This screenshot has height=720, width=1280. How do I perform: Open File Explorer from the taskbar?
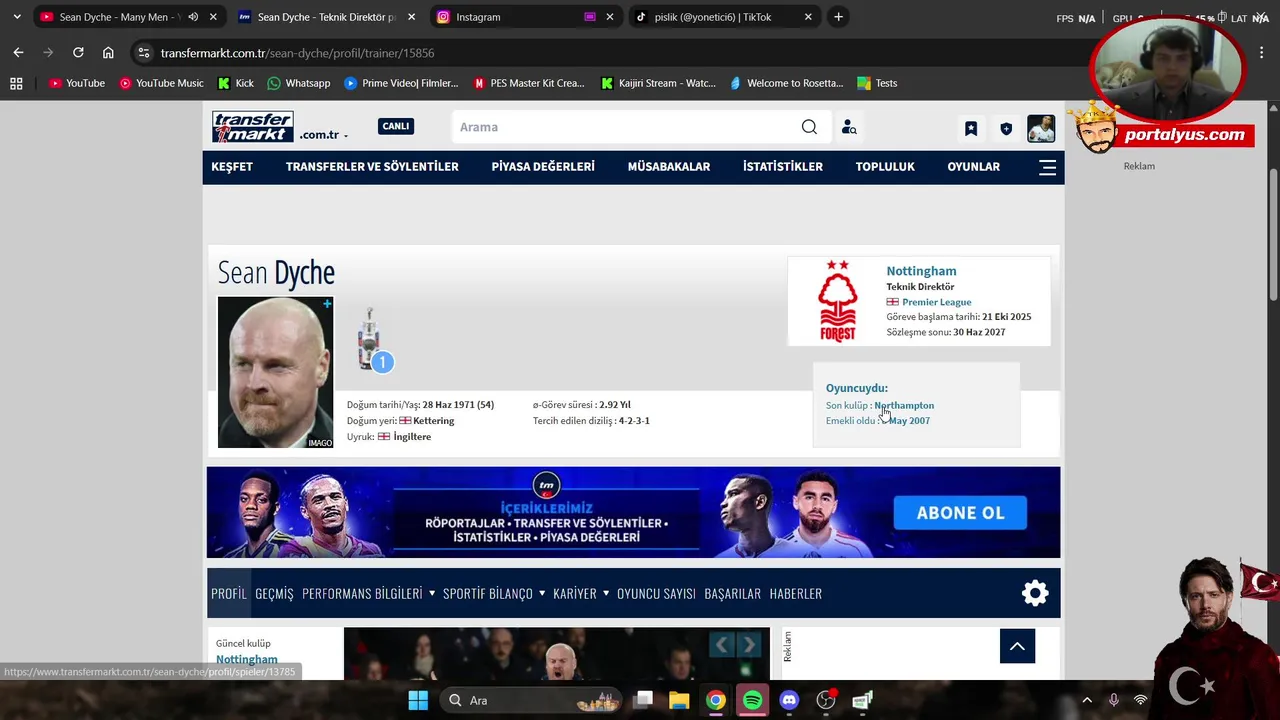pos(679,700)
